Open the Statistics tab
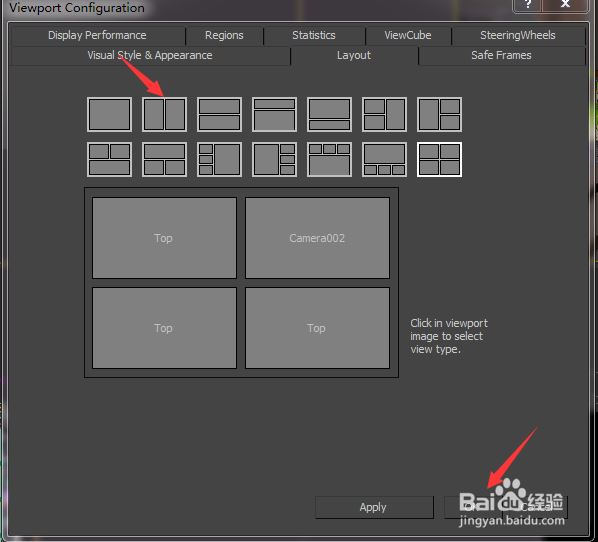Image resolution: width=598 pixels, height=542 pixels. [314, 35]
